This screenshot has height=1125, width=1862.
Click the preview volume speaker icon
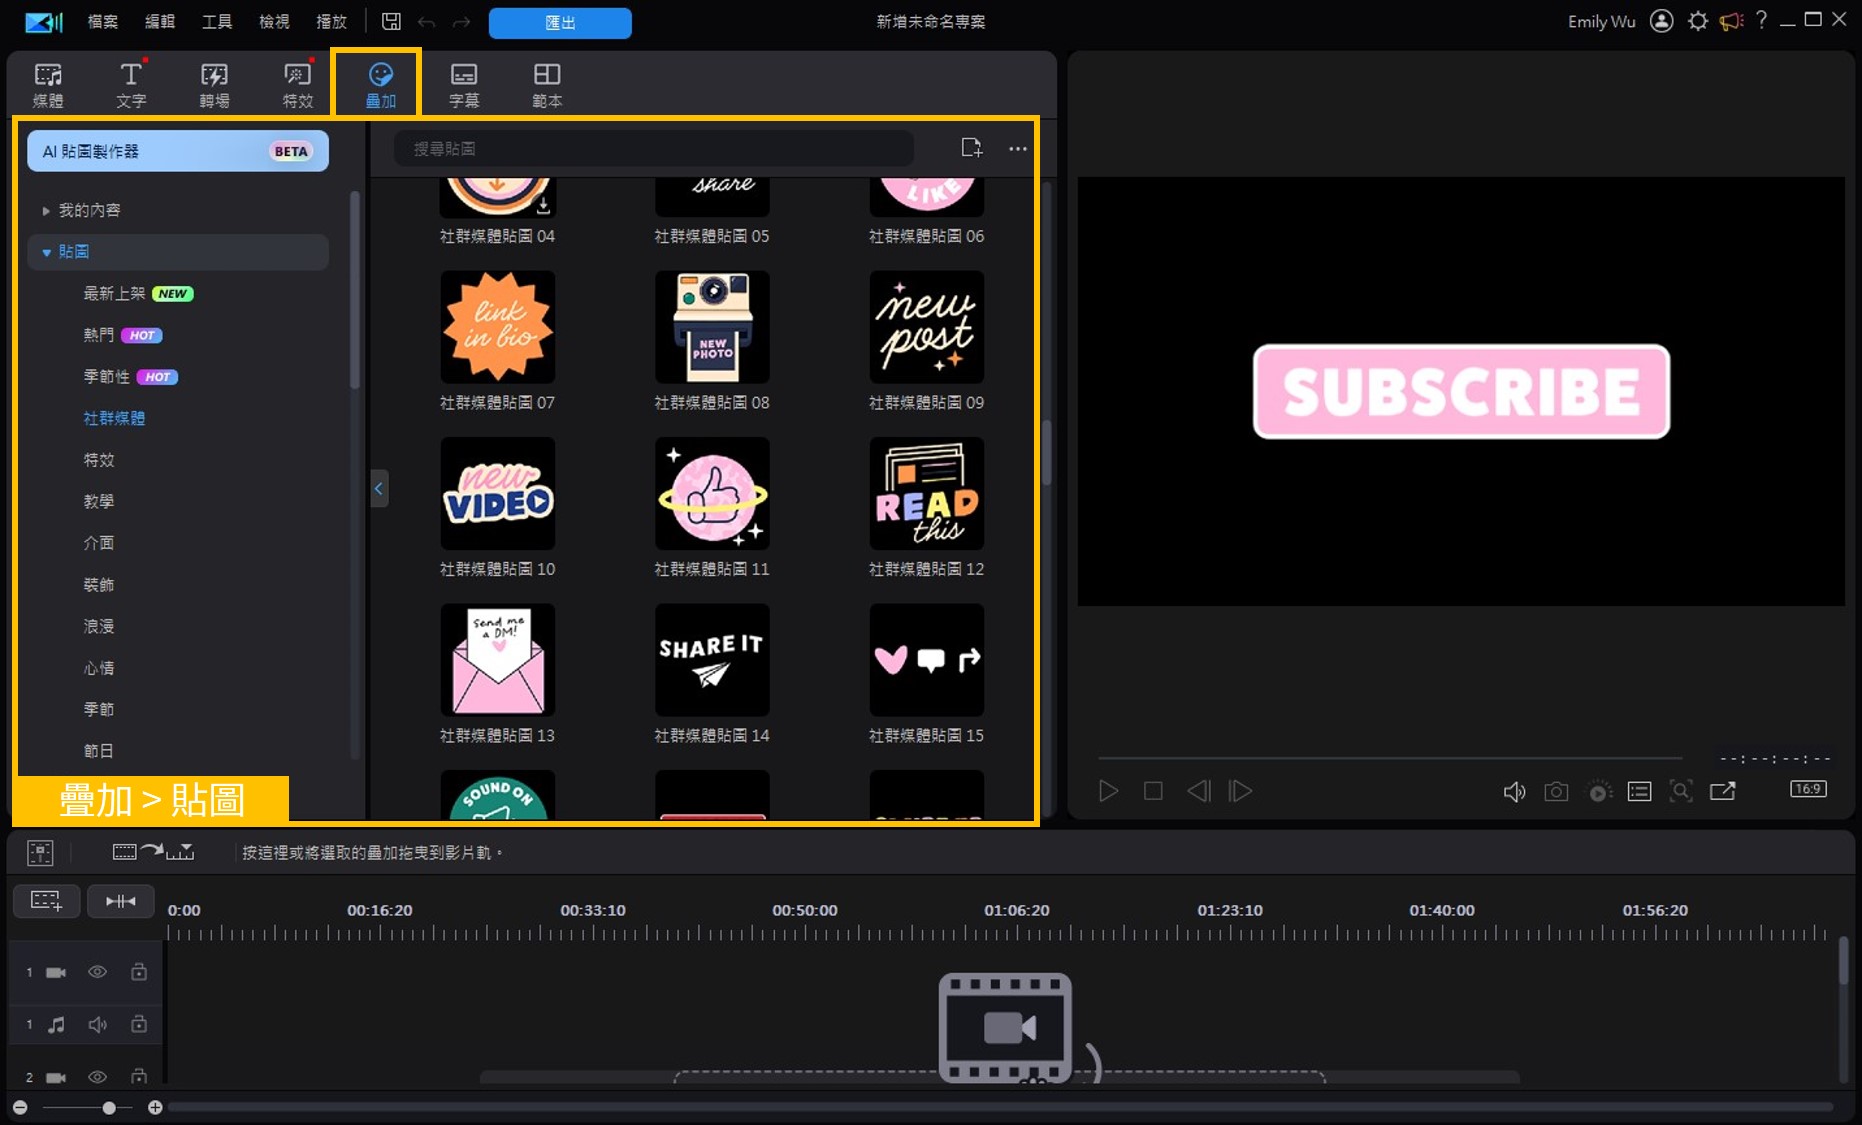[1514, 792]
